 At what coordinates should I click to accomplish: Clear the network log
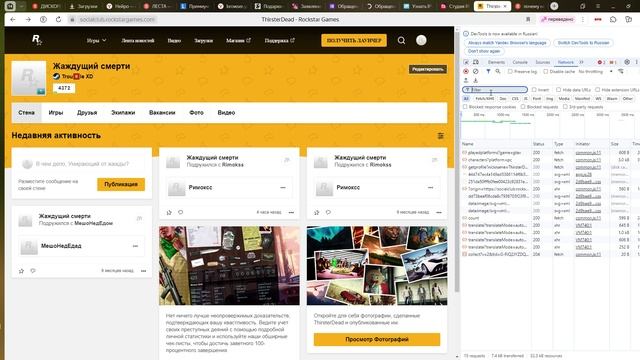click(476, 71)
